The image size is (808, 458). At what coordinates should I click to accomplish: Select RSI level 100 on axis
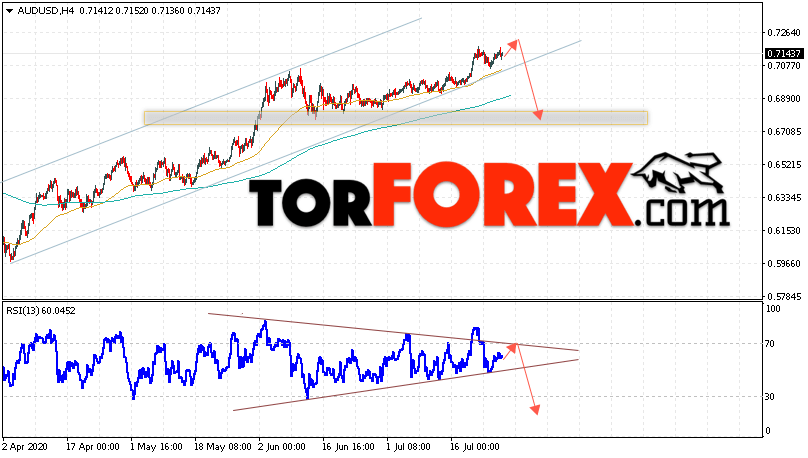(x=773, y=309)
